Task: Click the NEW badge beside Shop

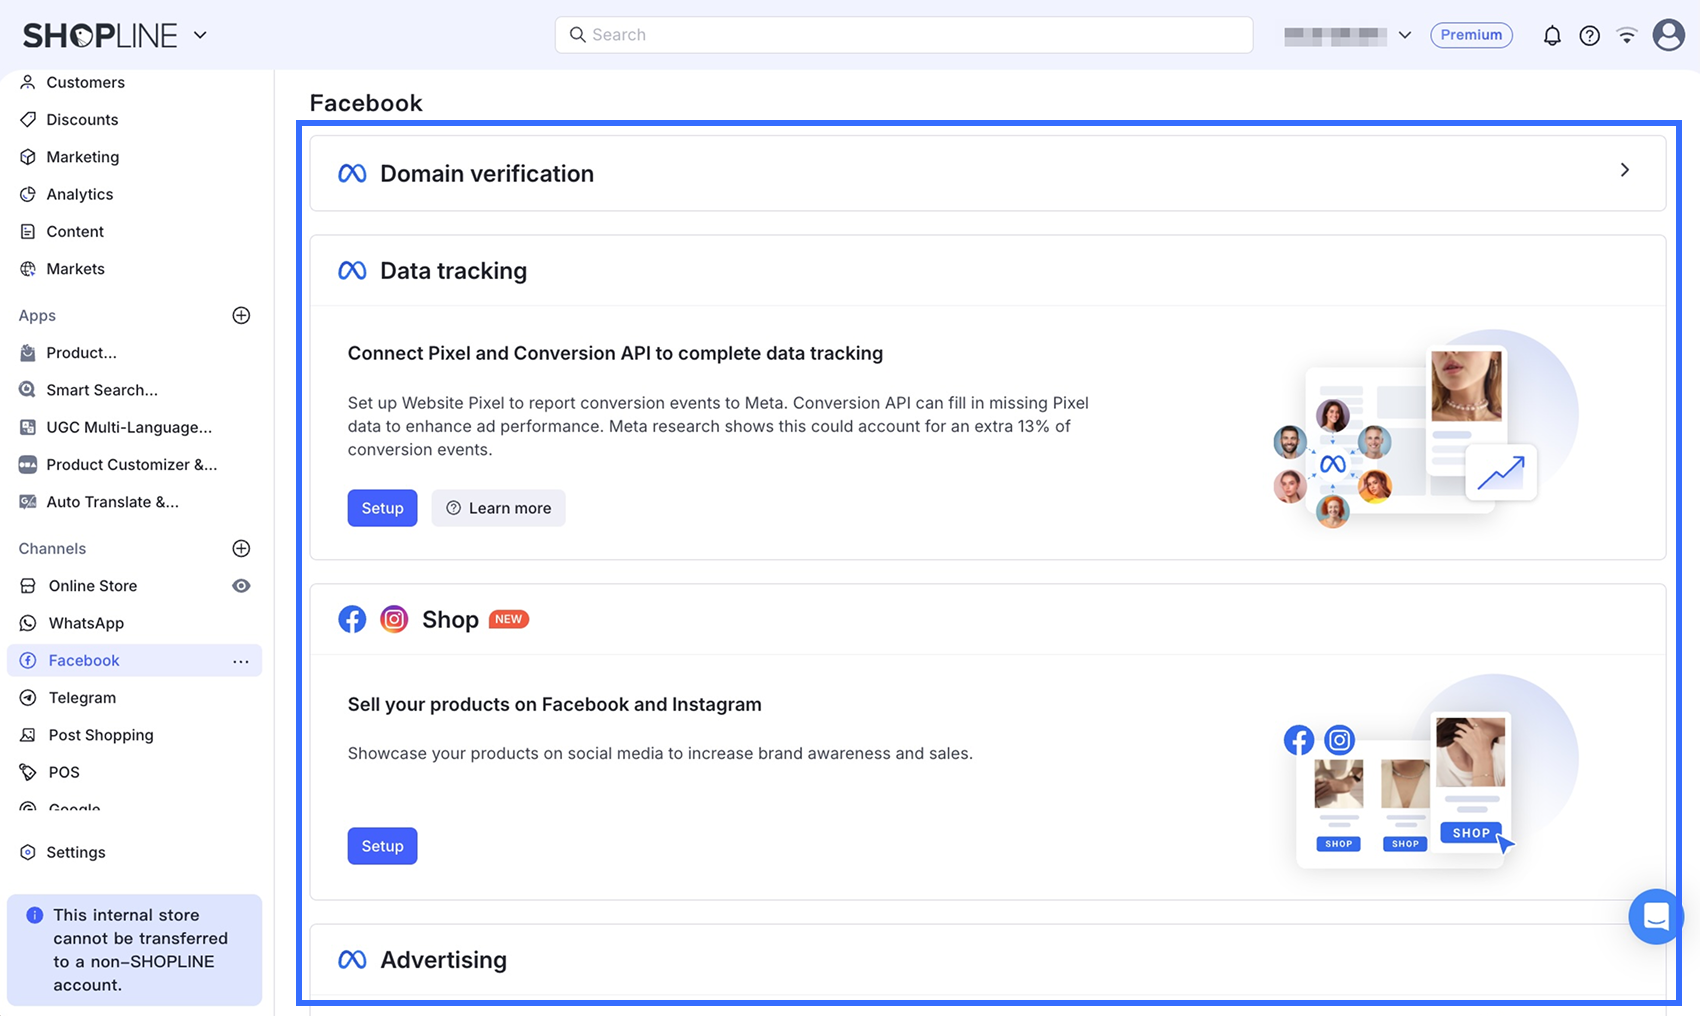Action: coord(508,620)
